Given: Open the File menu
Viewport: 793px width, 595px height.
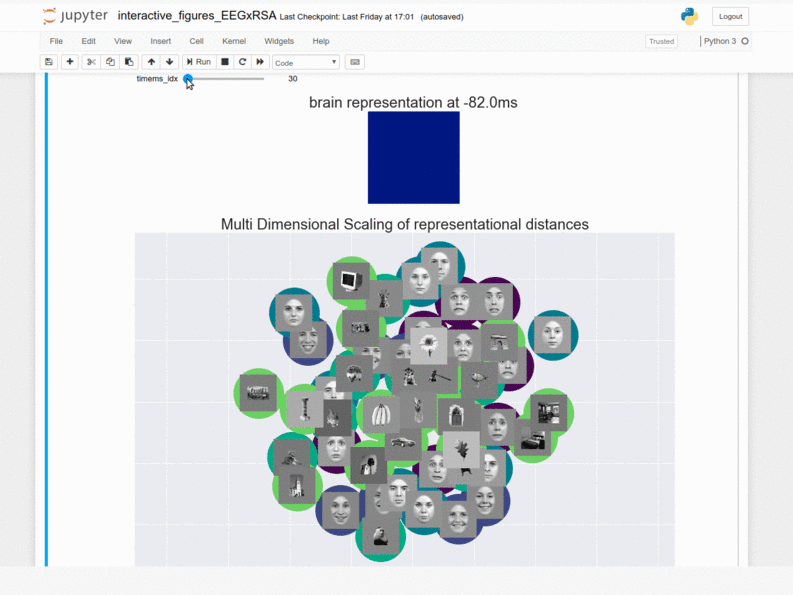Looking at the screenshot, I should (56, 41).
